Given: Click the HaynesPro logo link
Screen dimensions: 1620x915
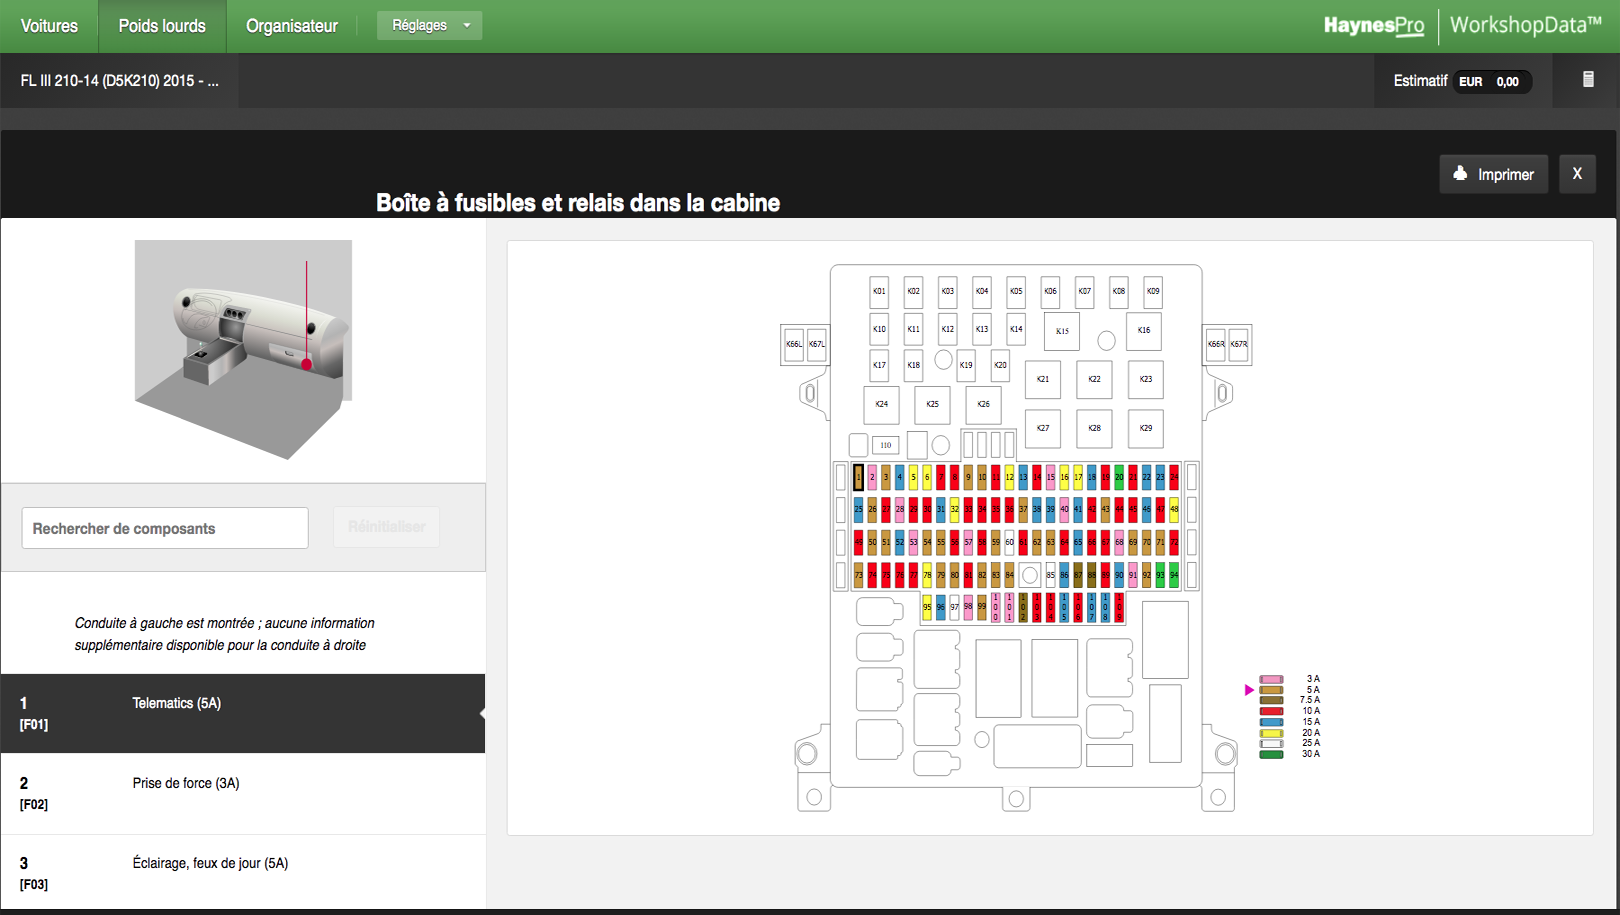Looking at the screenshot, I should [x=1374, y=26].
